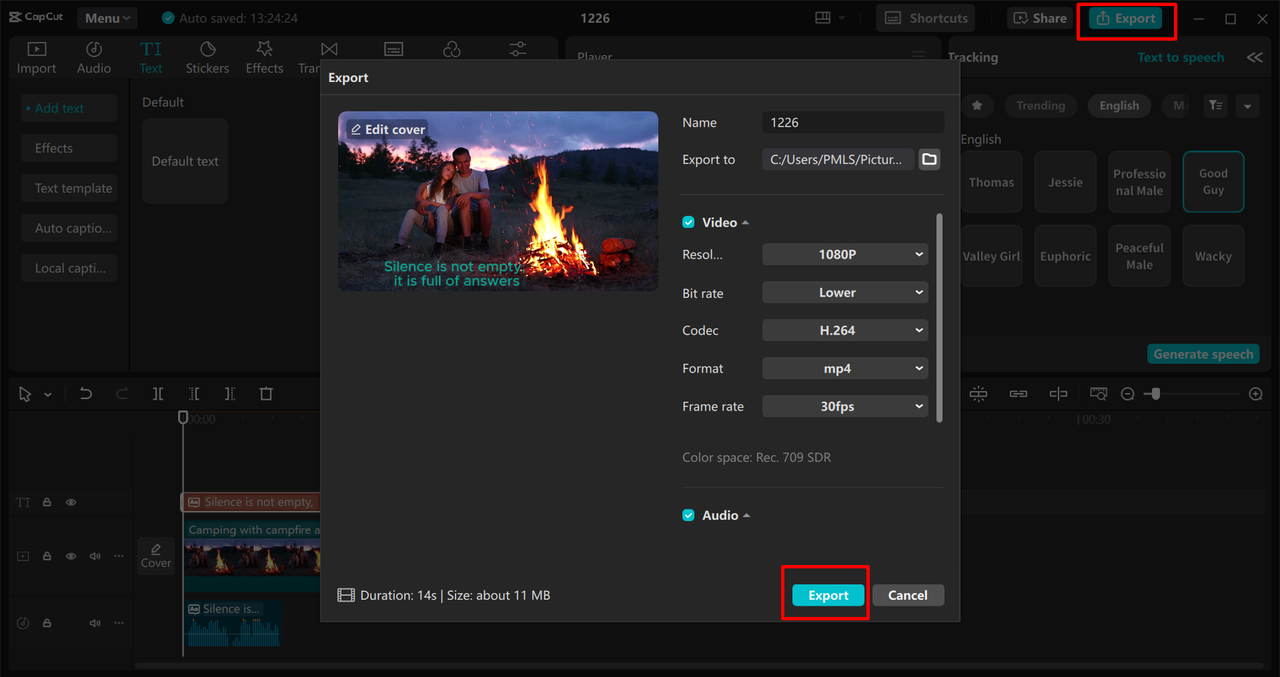This screenshot has width=1280, height=677.
Task: Click Redo in the timeline toolbar
Action: point(122,394)
